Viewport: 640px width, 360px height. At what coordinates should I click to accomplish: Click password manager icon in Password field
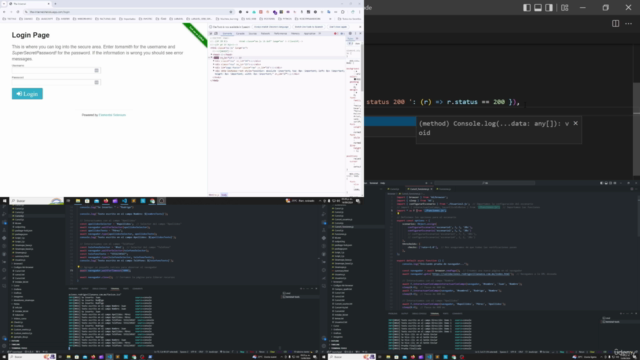click(x=96, y=82)
